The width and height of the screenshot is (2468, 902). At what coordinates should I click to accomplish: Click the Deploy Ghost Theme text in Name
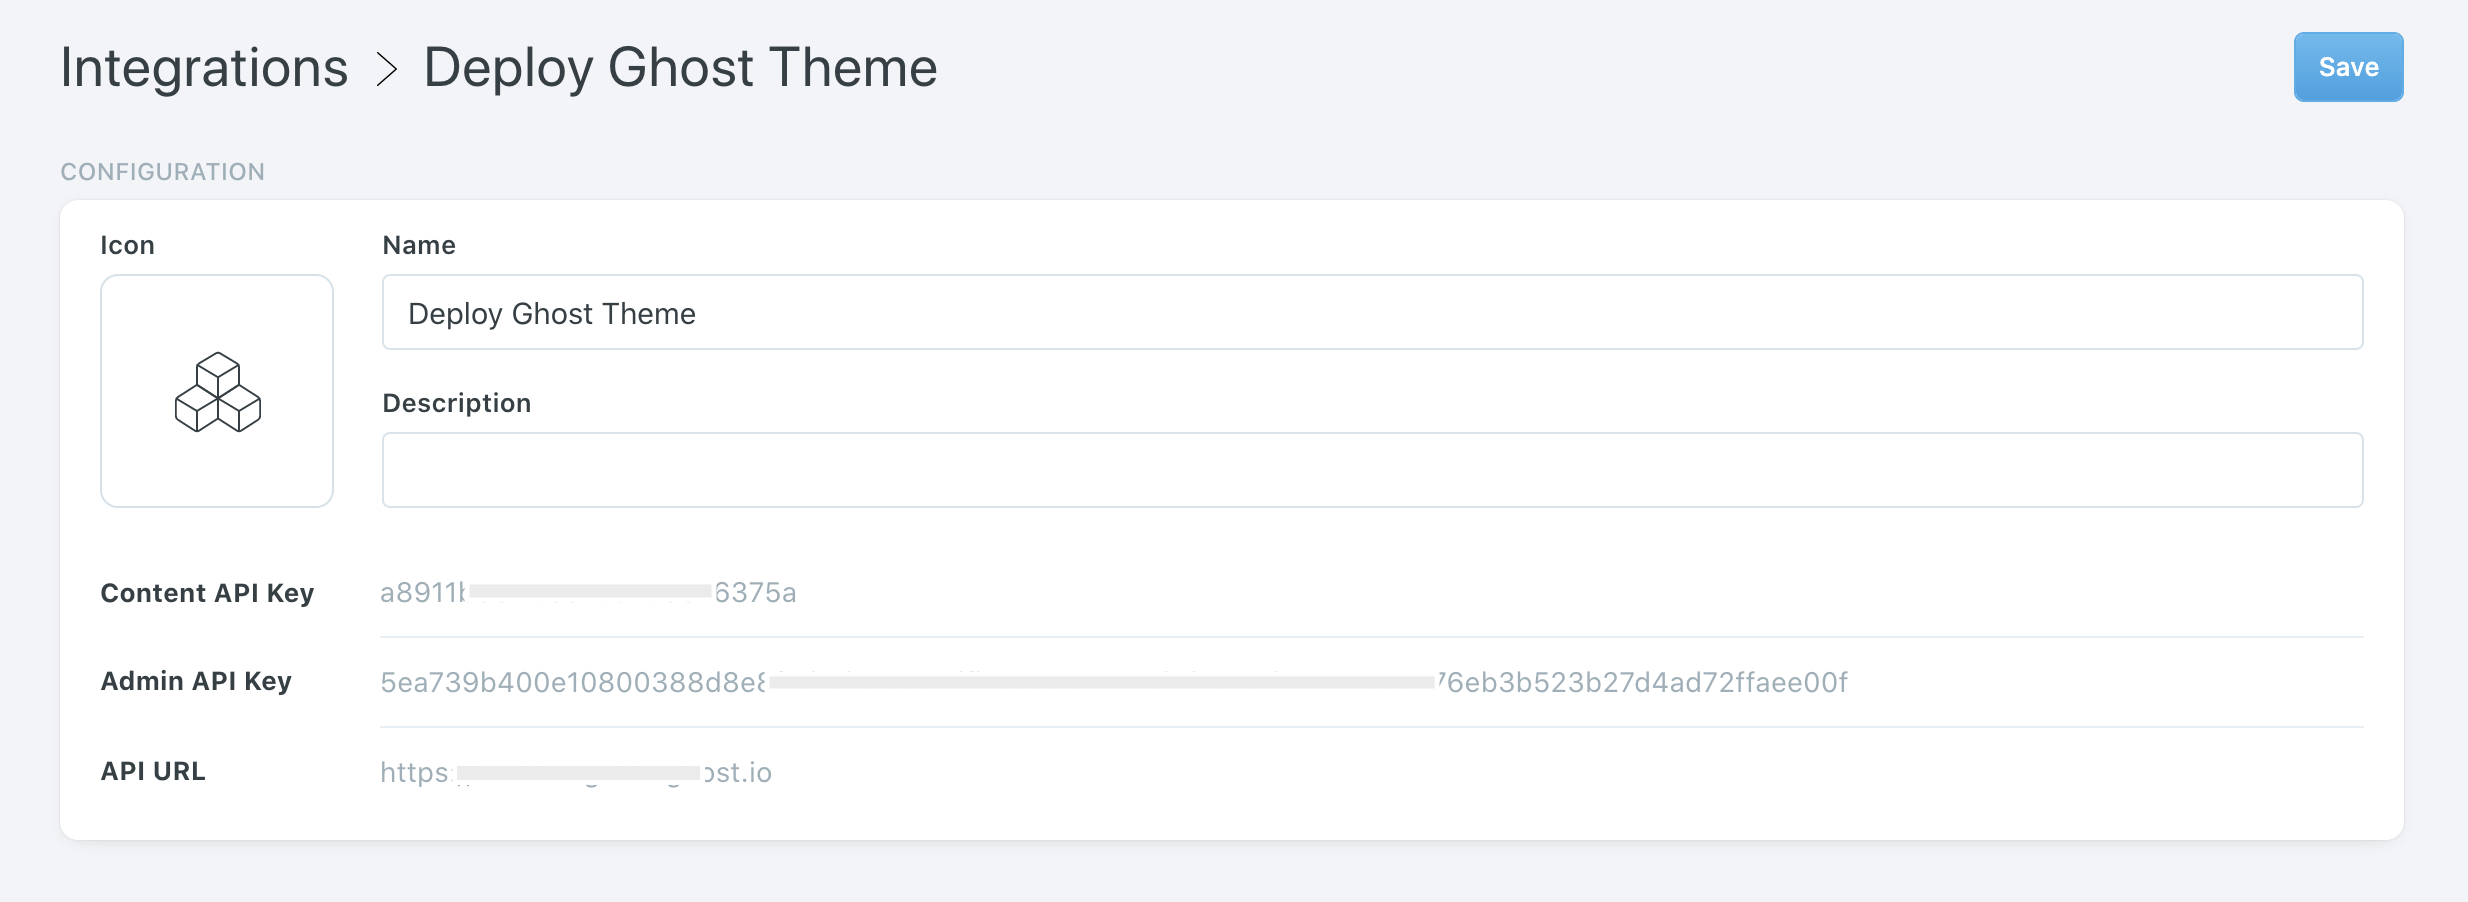tap(551, 314)
